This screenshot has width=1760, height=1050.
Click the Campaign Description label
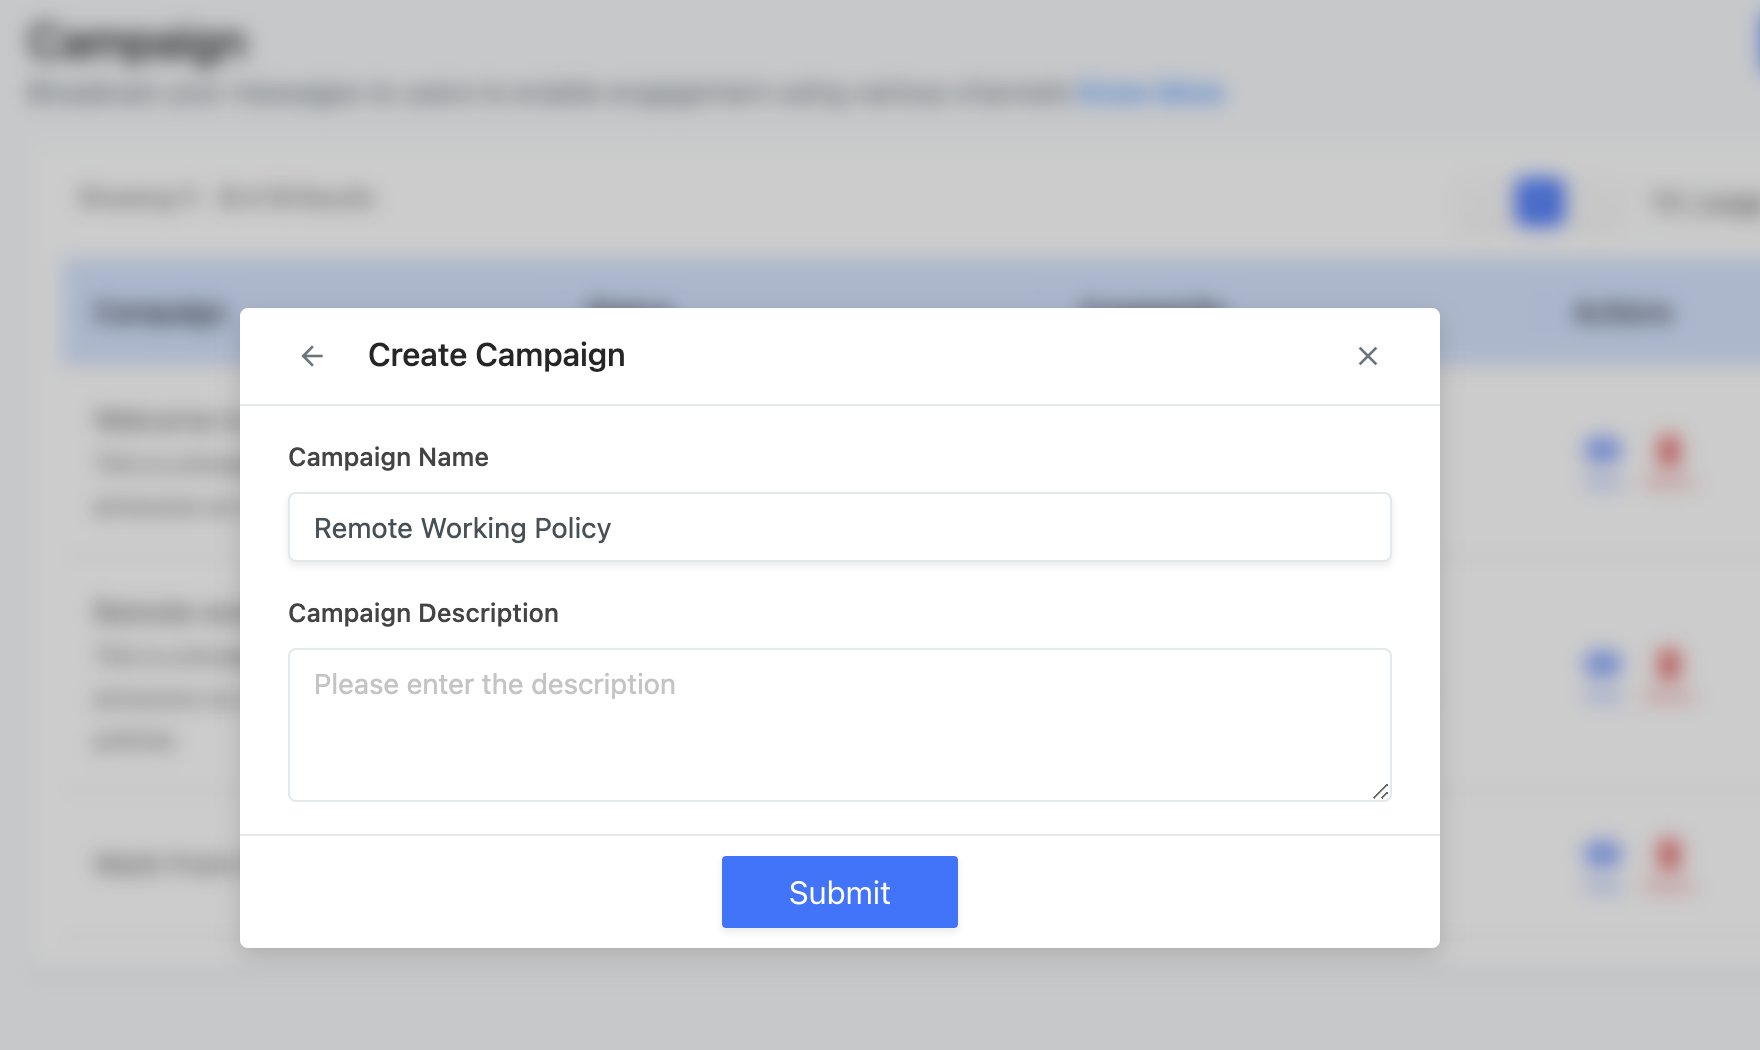[x=423, y=613]
